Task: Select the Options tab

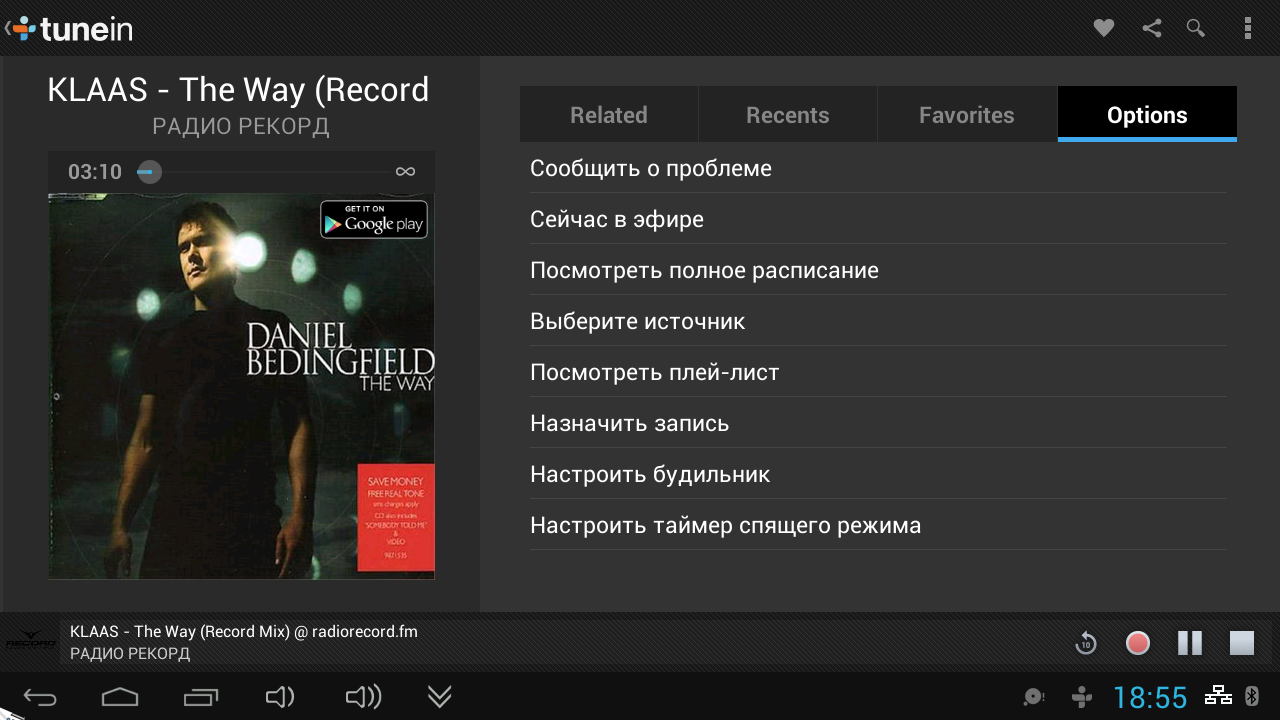Action: pyautogui.click(x=1147, y=115)
